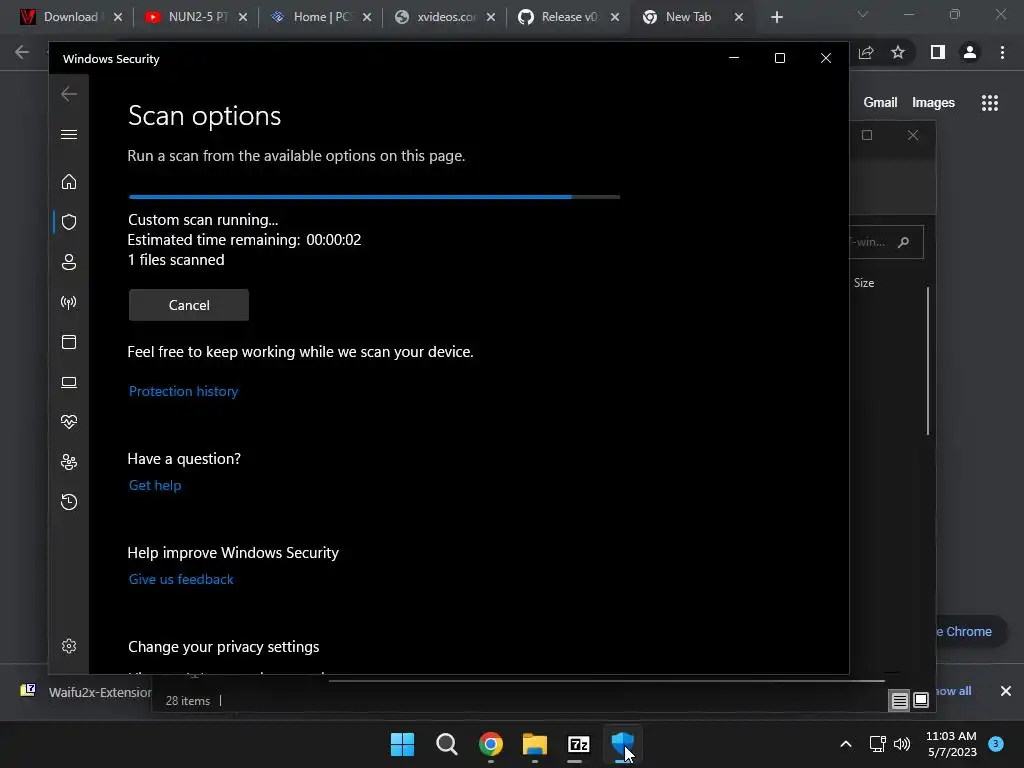The height and width of the screenshot is (768, 1024).
Task: Click the custom scan progress bar
Action: (374, 197)
